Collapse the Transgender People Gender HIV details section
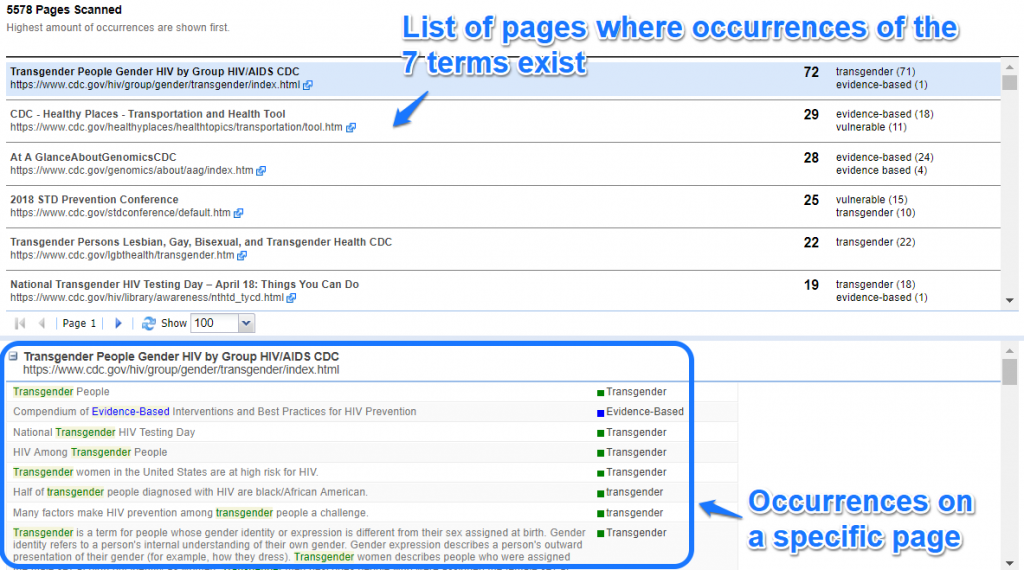 pyautogui.click(x=13, y=357)
